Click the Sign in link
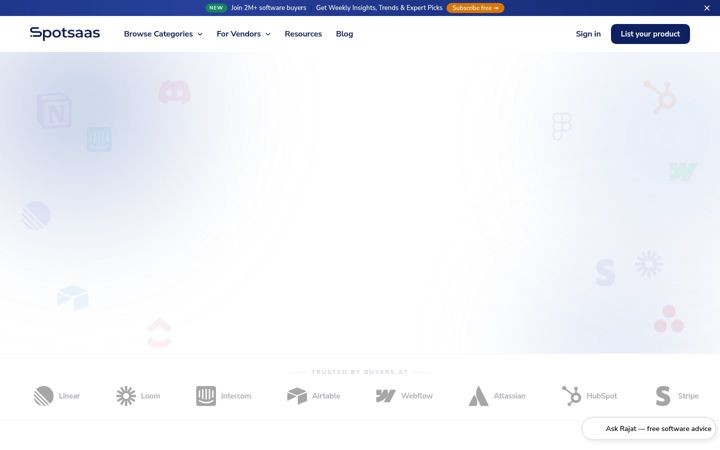Image resolution: width=720 pixels, height=450 pixels. click(x=588, y=34)
